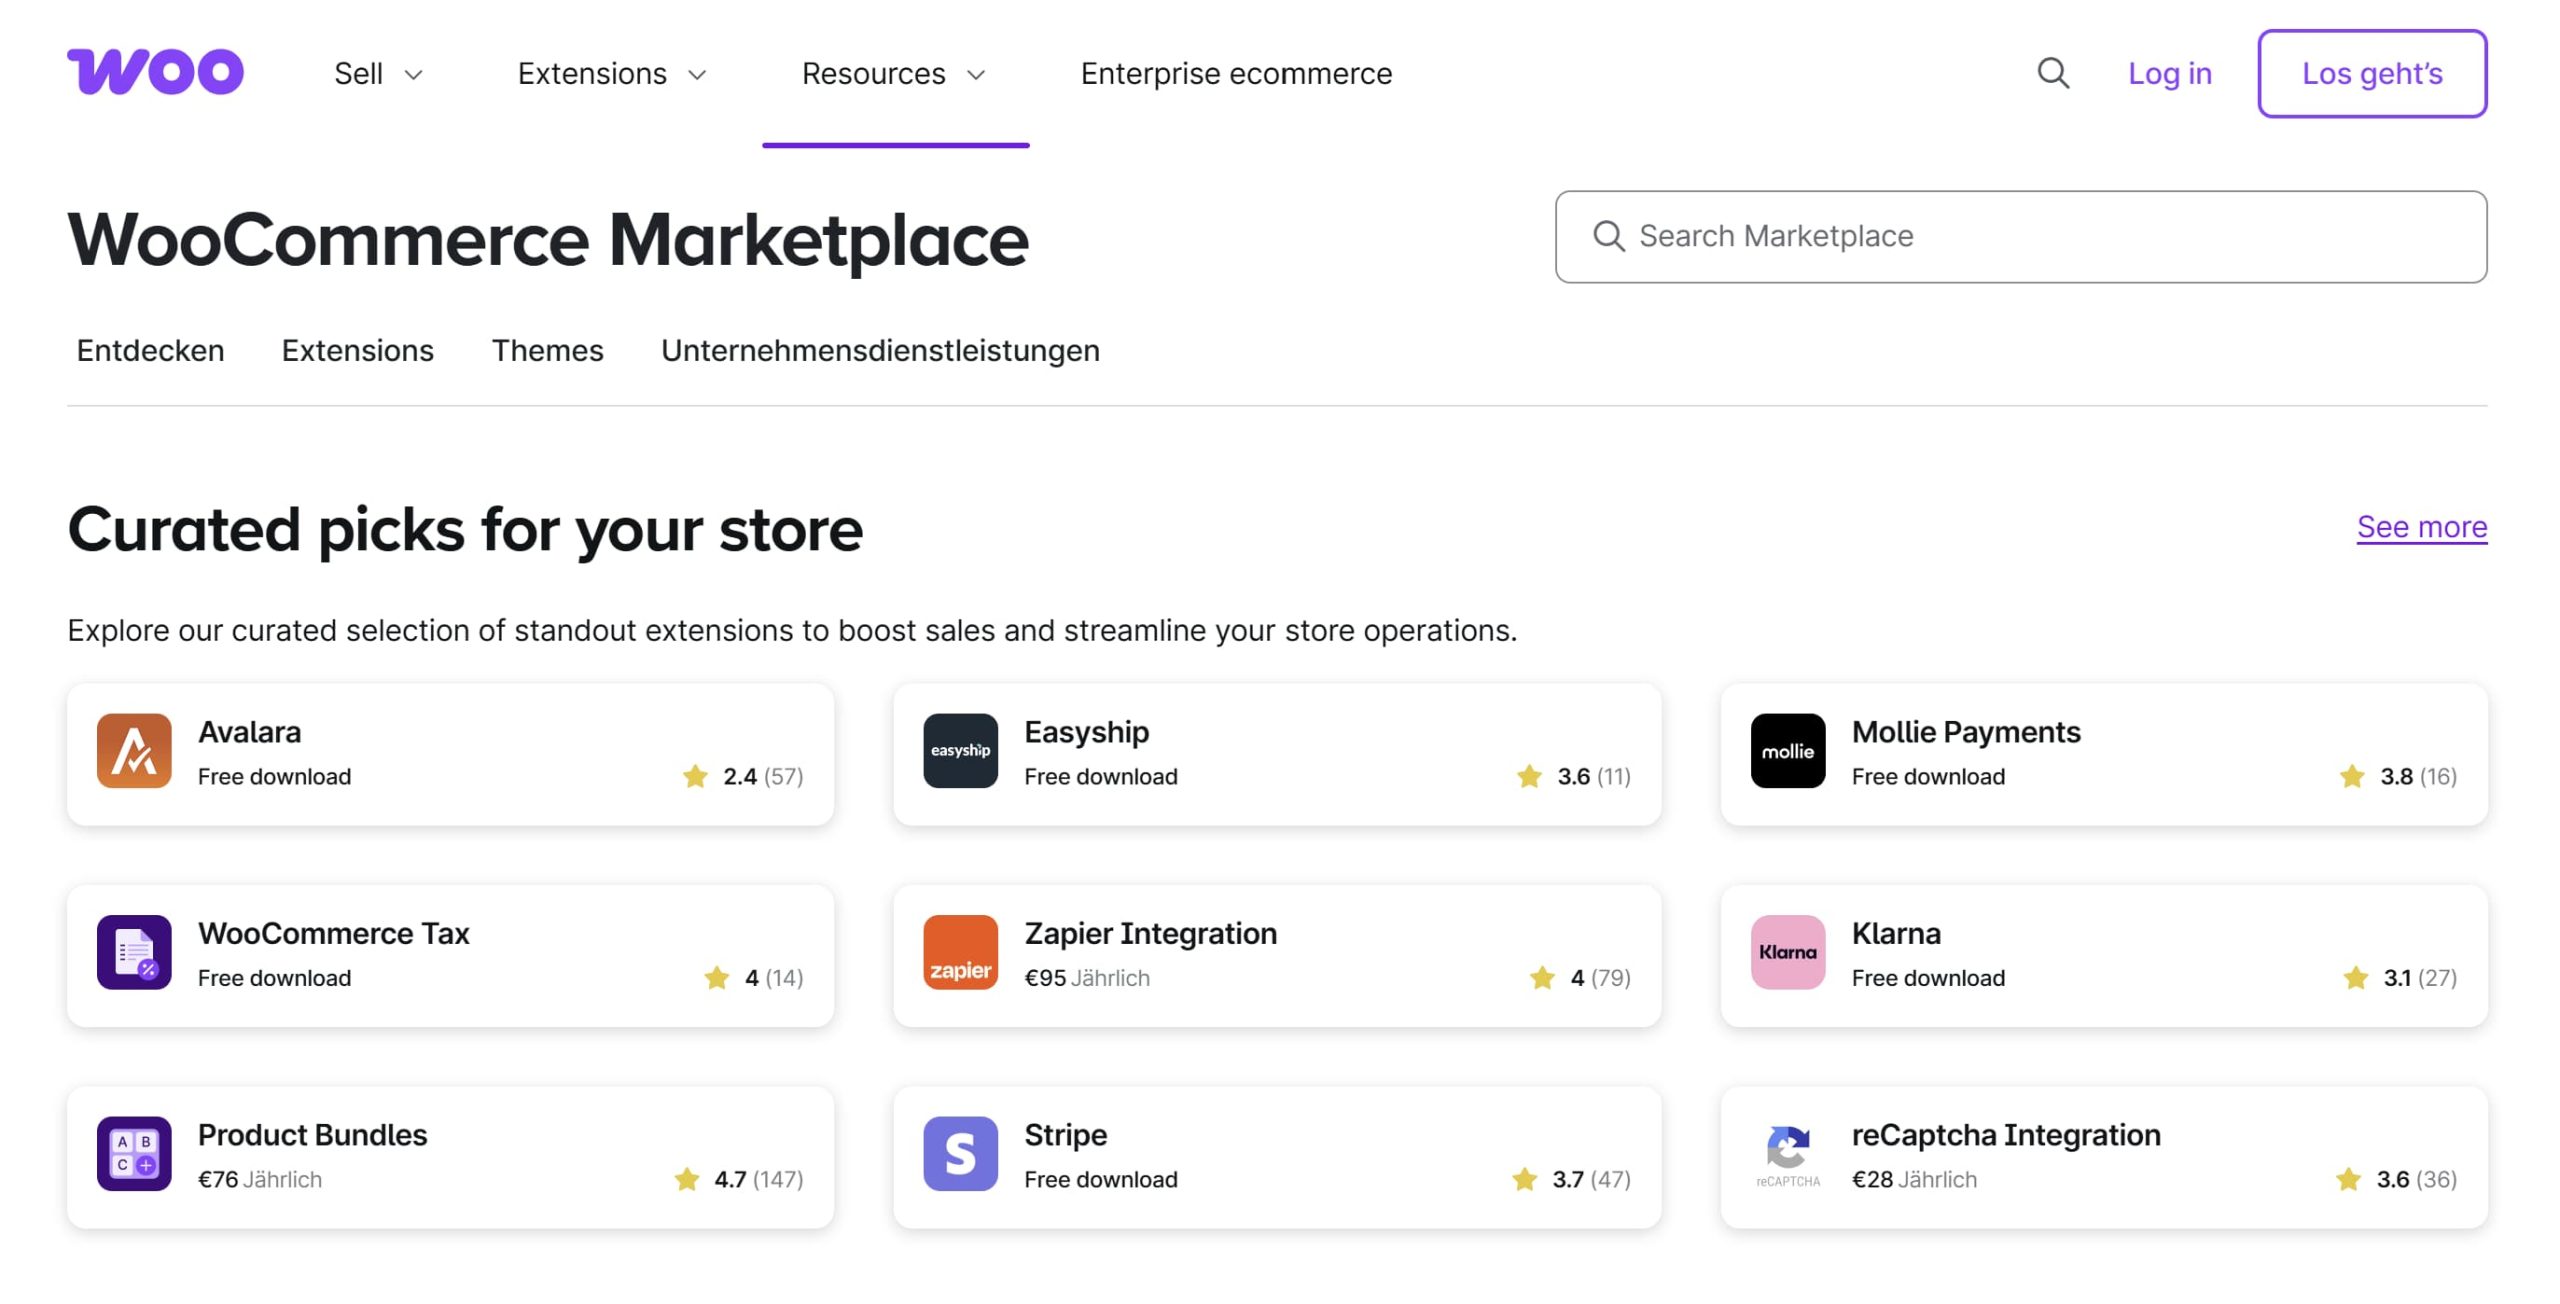Open the Sell navigation menu

(379, 73)
